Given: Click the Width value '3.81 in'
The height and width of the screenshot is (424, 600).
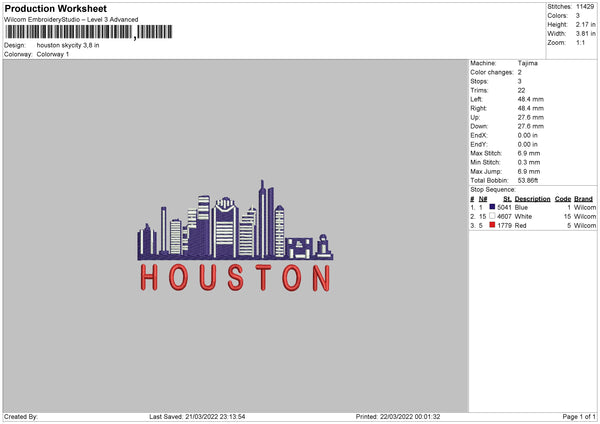Looking at the screenshot, I should tap(585, 34).
